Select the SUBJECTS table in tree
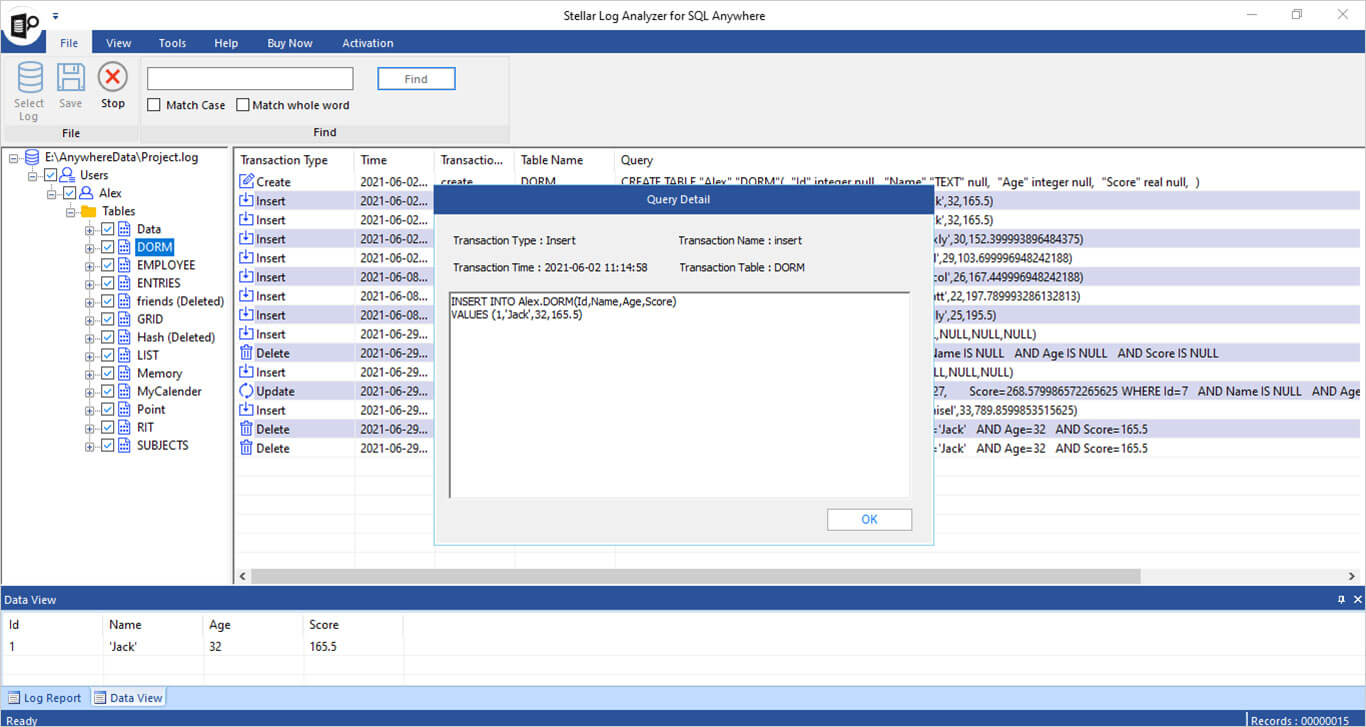 [x=163, y=445]
